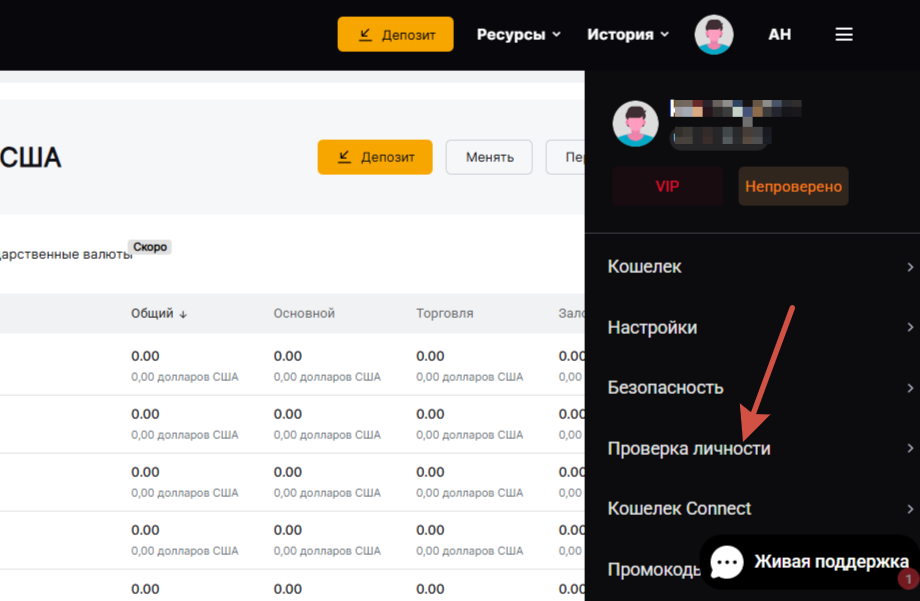
Task: Expand the Кошелек chevron arrow
Action: click(909, 267)
